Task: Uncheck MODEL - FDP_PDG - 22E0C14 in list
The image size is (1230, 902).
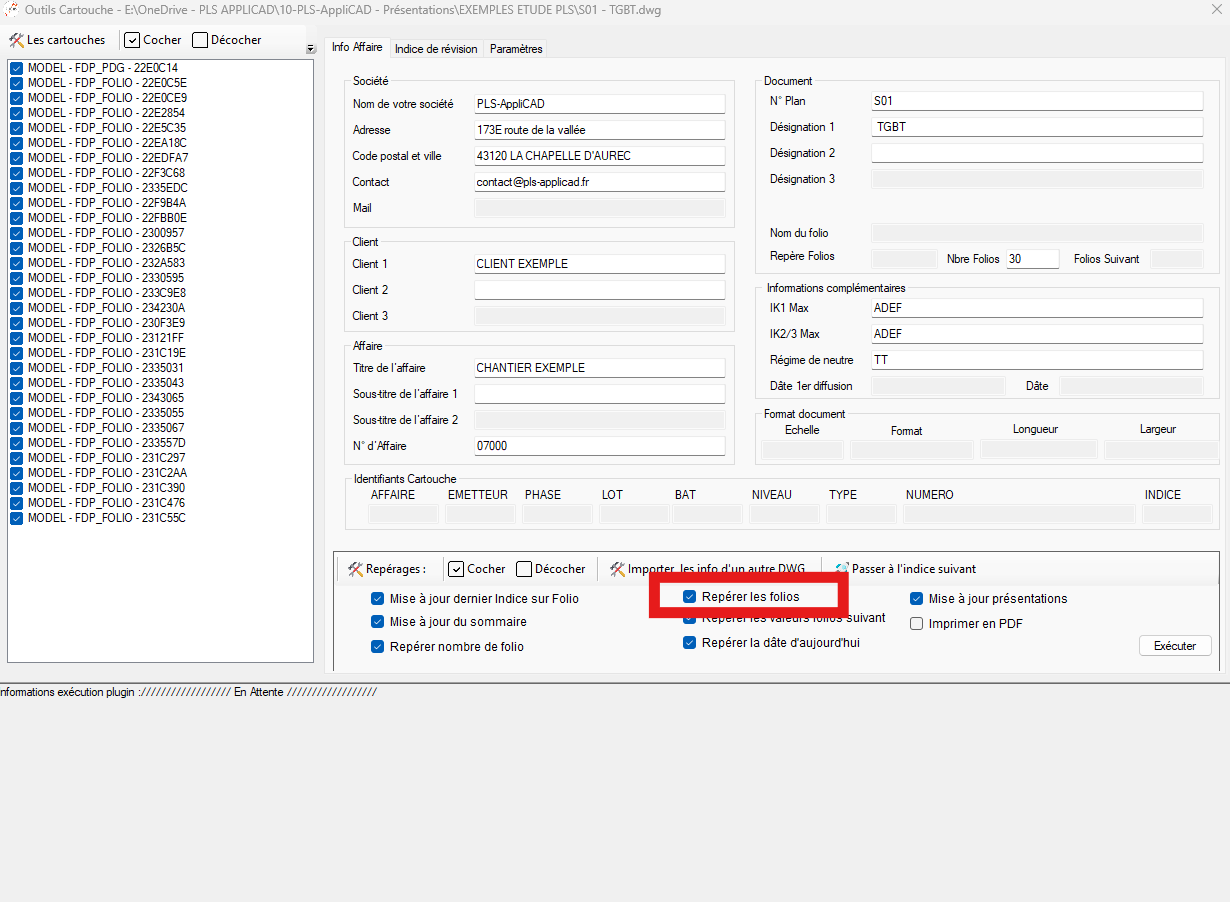Action: point(17,68)
